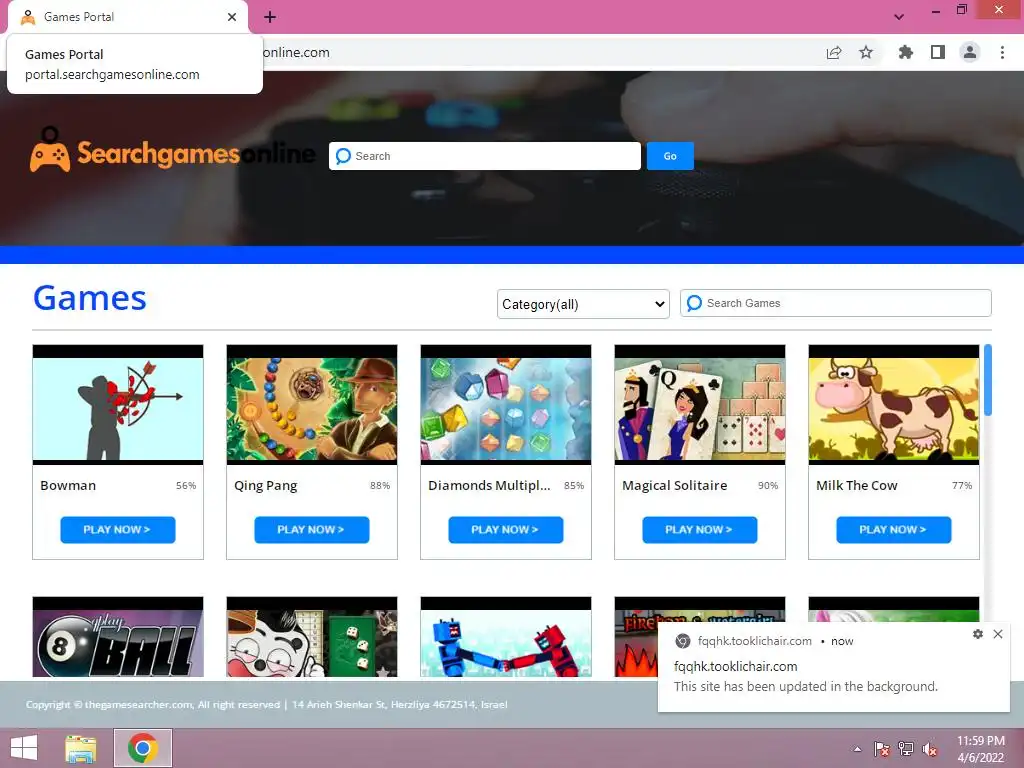
Task: Open the Chrome profile avatar
Action: 970,52
